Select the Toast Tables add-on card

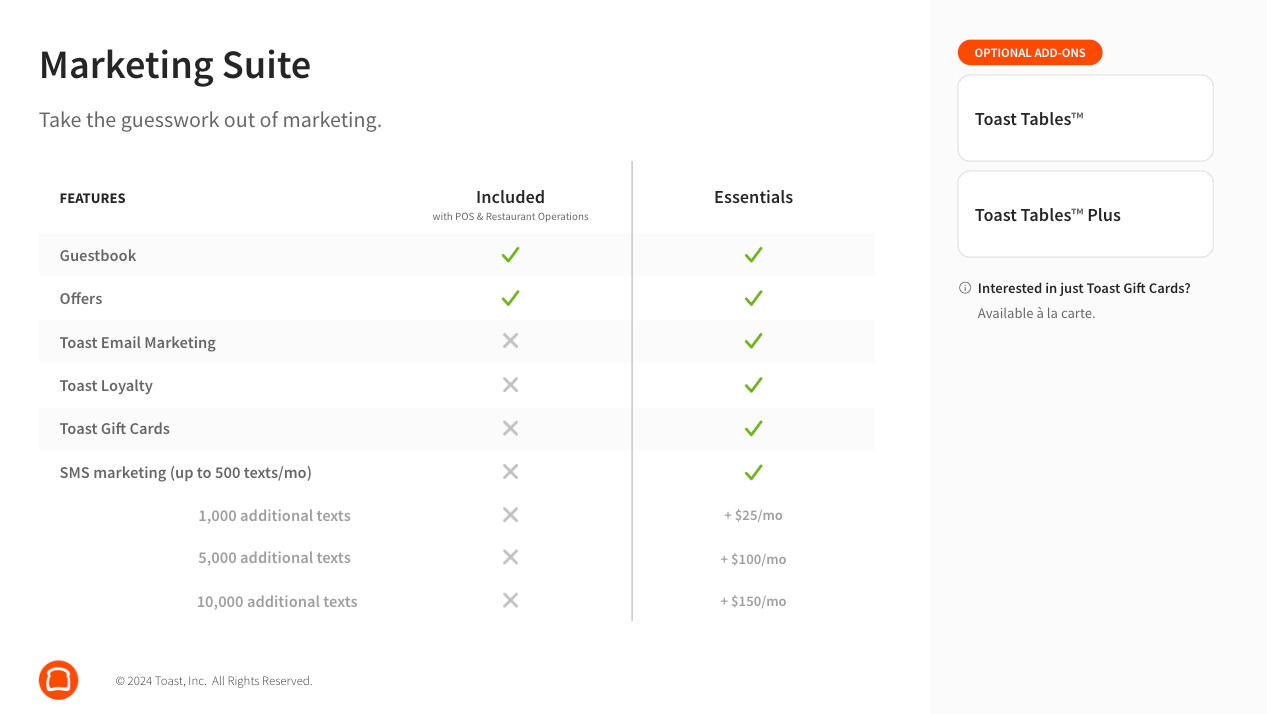click(1085, 118)
